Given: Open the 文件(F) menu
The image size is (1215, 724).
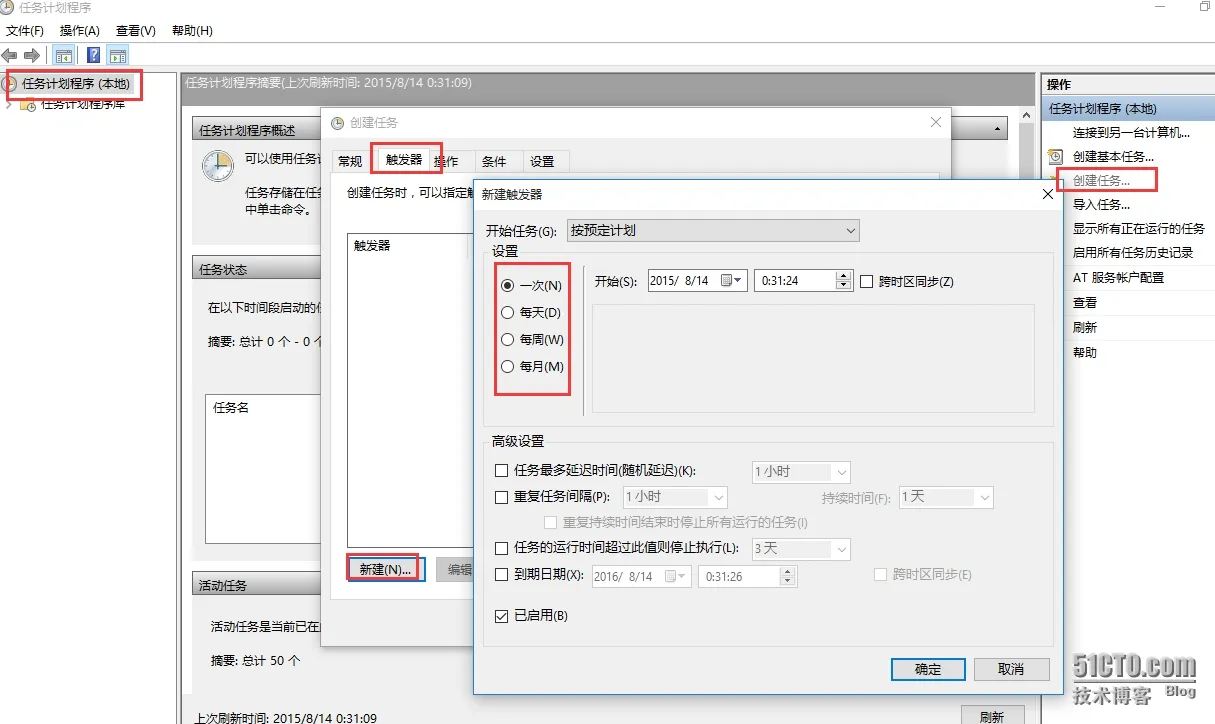Looking at the screenshot, I should point(25,31).
